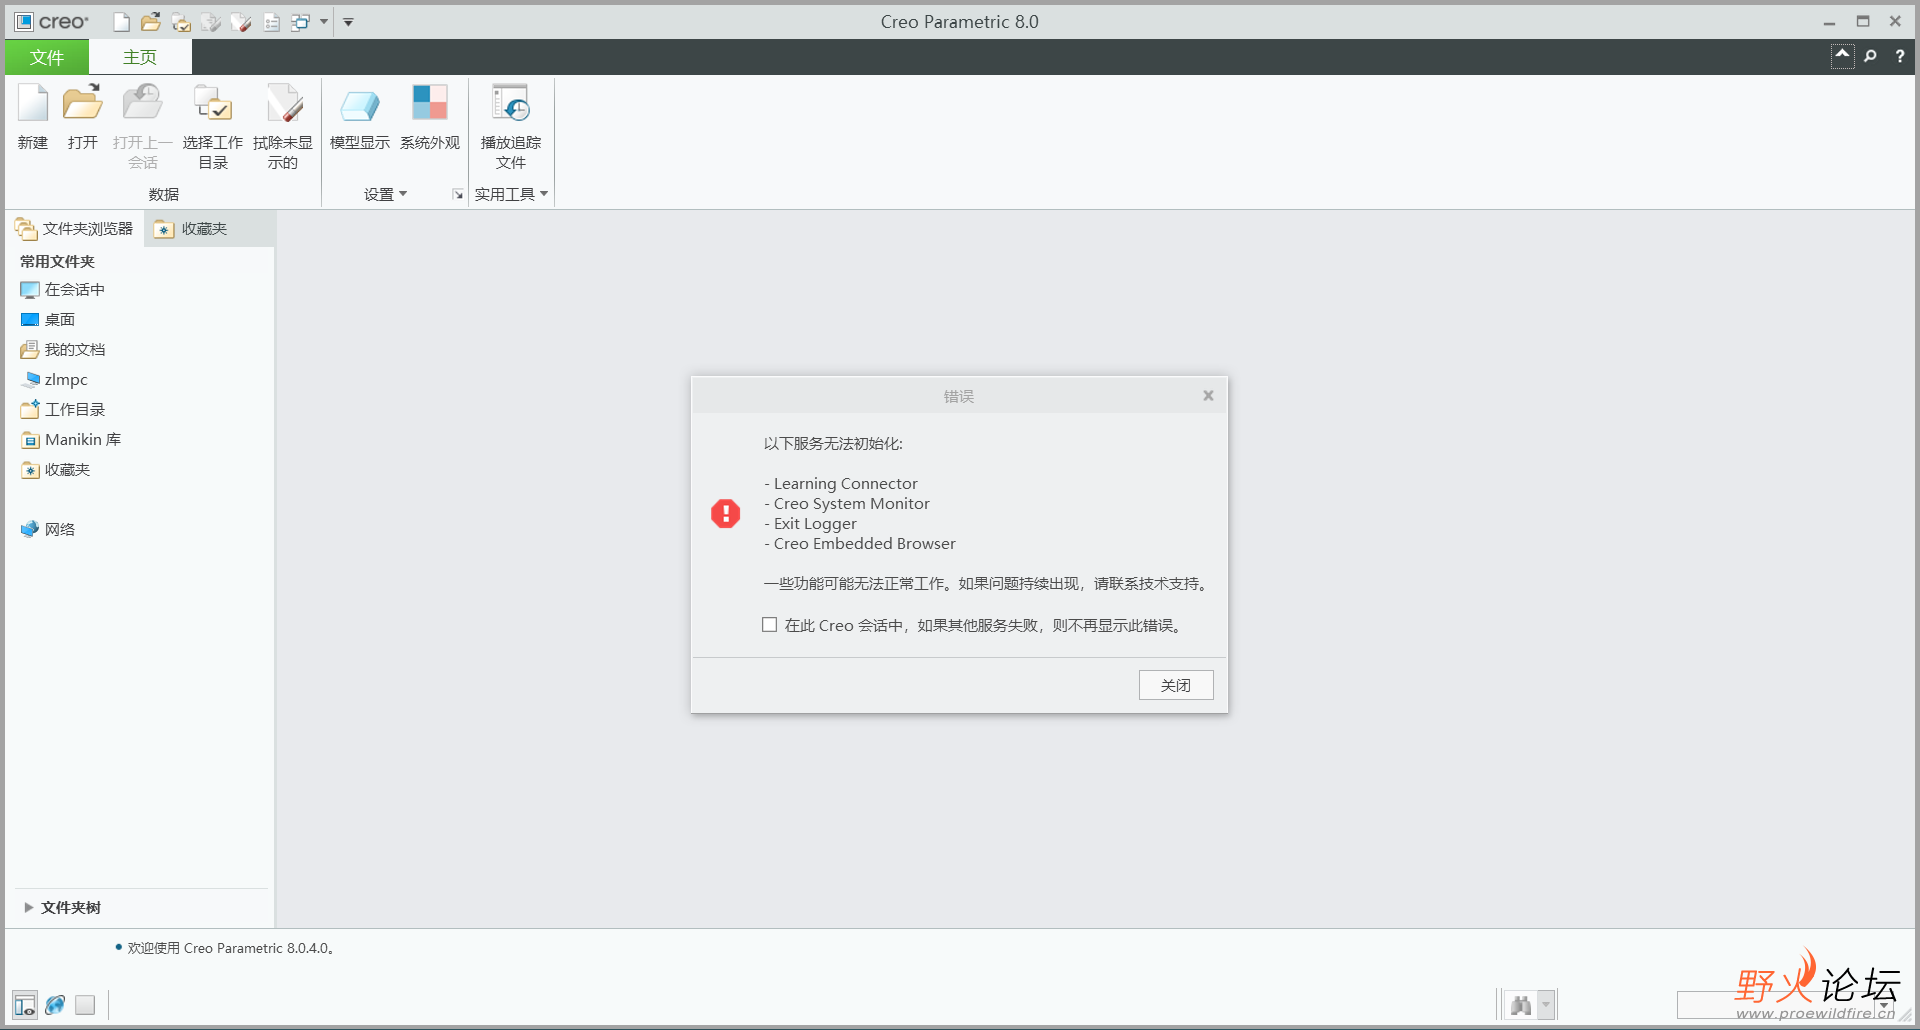Collapse the ribbon with the up arrow
Viewport: 1920px width, 1030px height.
coord(1842,56)
